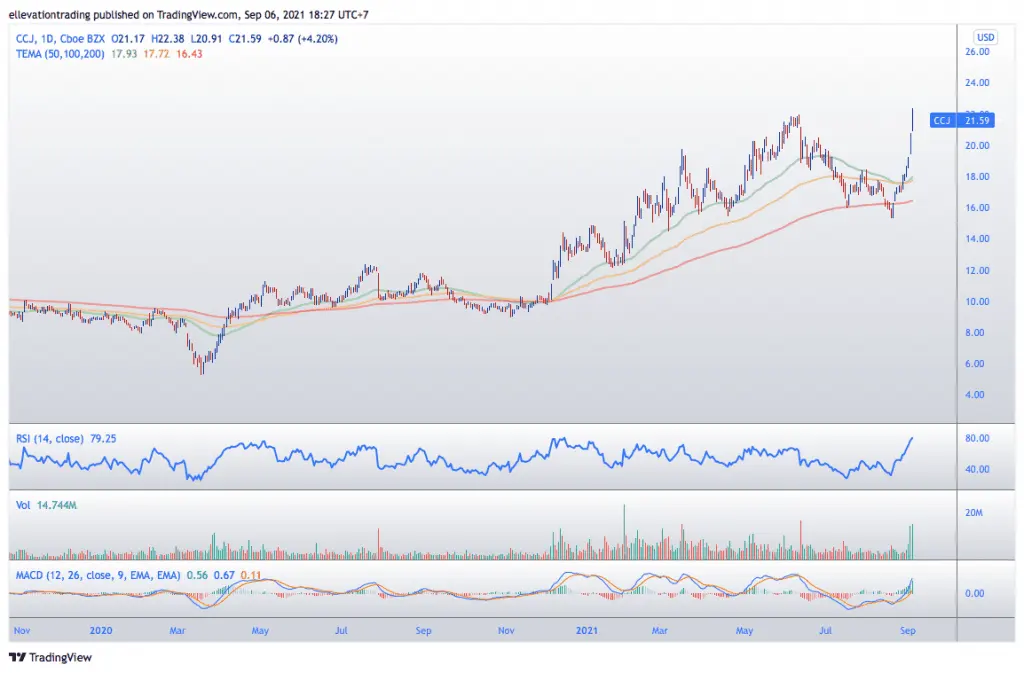Screen dimensions: 1024x673
Task: Click the 18.00 price axis label
Action: point(977,176)
